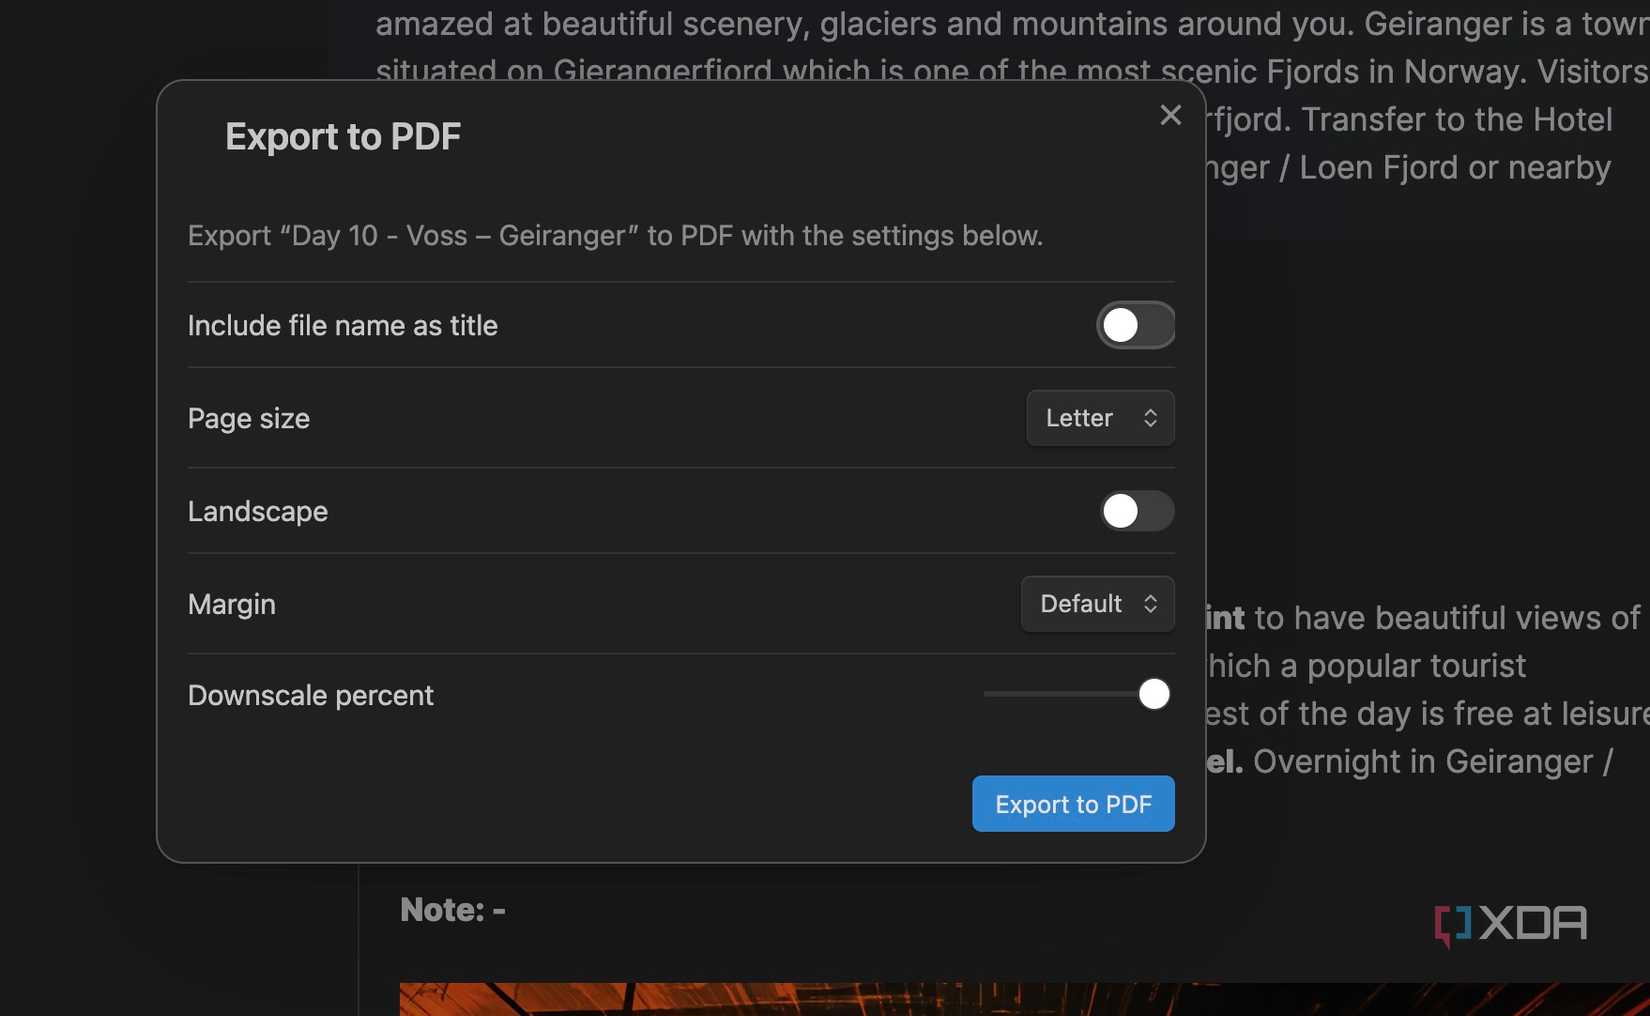Click the Downscale percent label text
Screen dimensions: 1650x1016
310,696
